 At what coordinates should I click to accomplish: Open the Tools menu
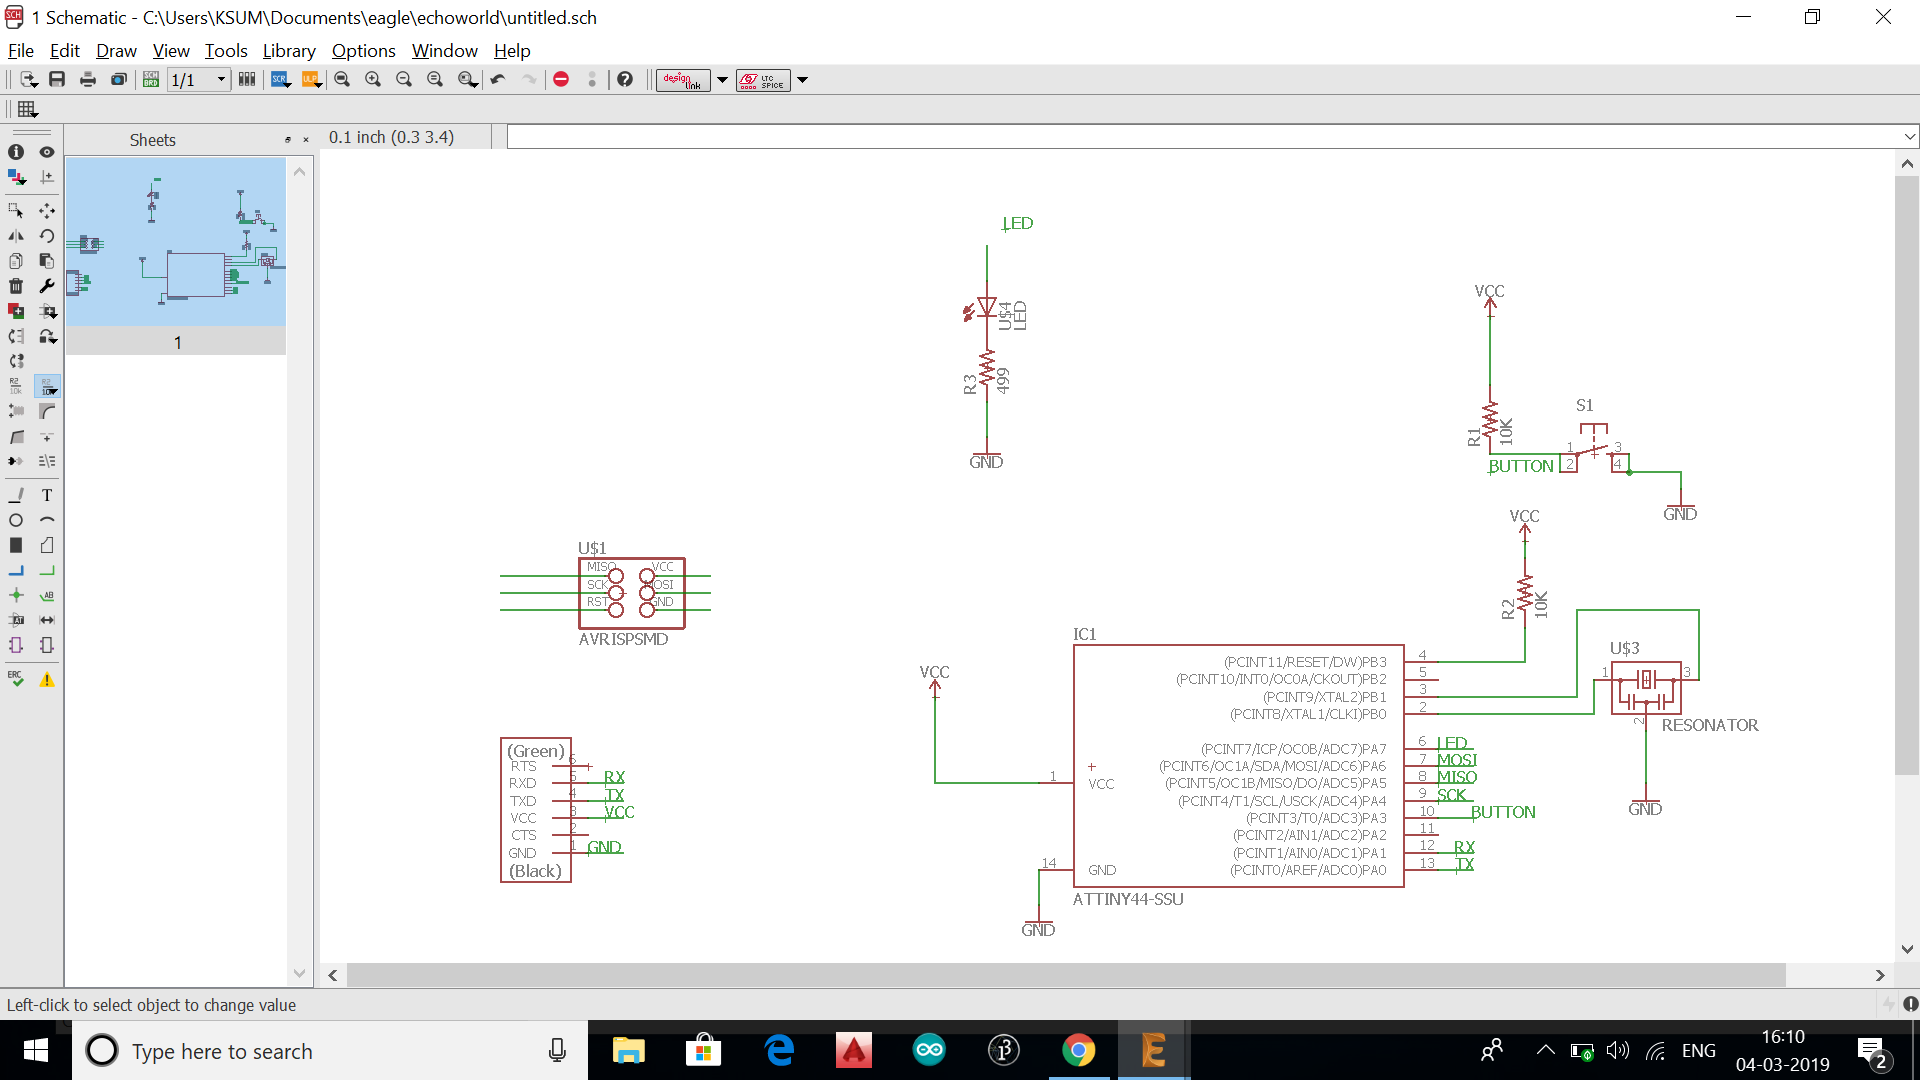pos(226,51)
